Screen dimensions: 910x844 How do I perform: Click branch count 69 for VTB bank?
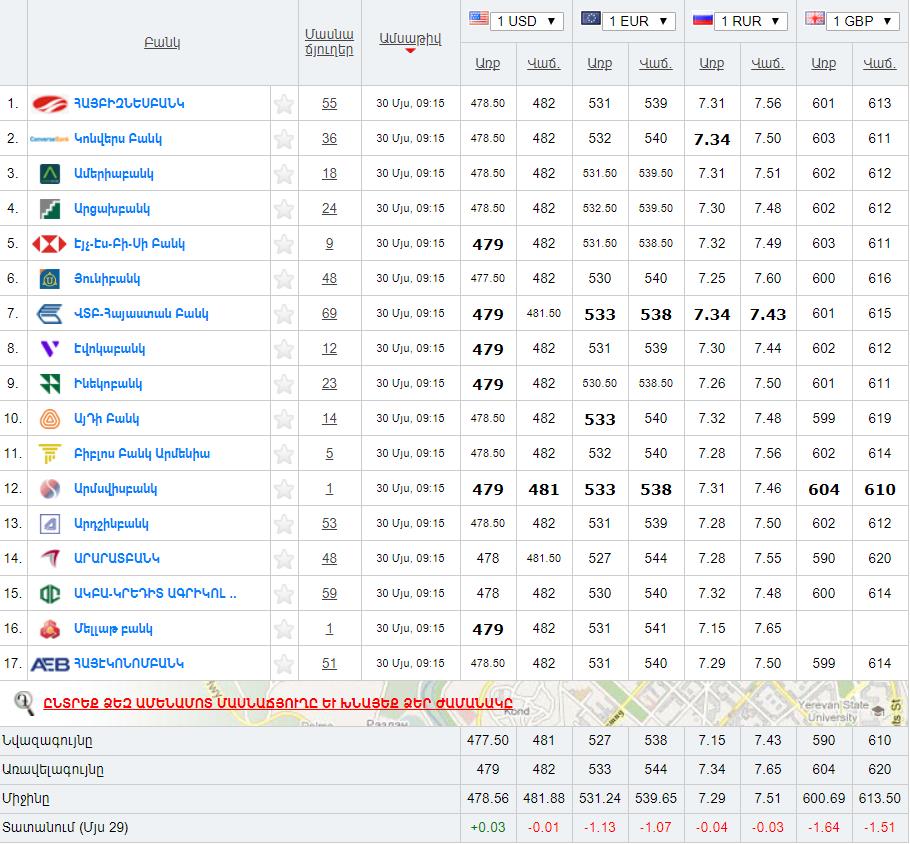coord(329,314)
